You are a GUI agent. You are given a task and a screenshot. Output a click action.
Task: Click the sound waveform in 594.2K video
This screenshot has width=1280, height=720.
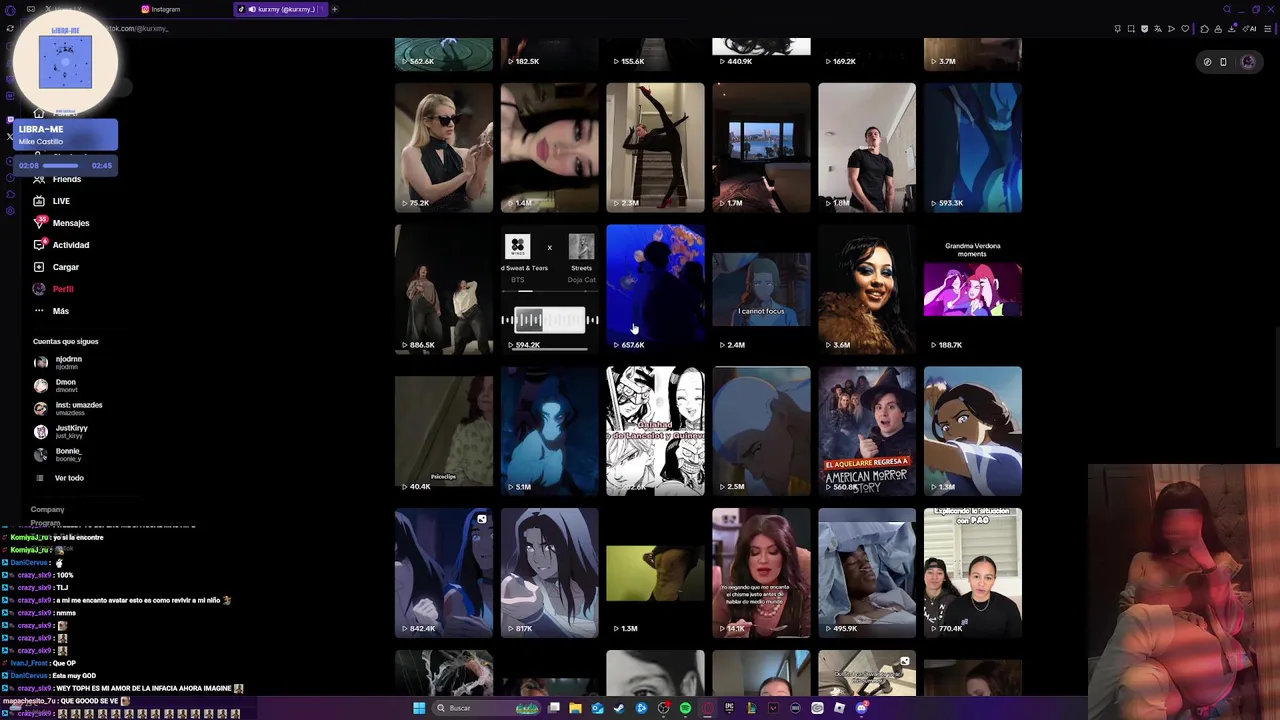(x=549, y=320)
